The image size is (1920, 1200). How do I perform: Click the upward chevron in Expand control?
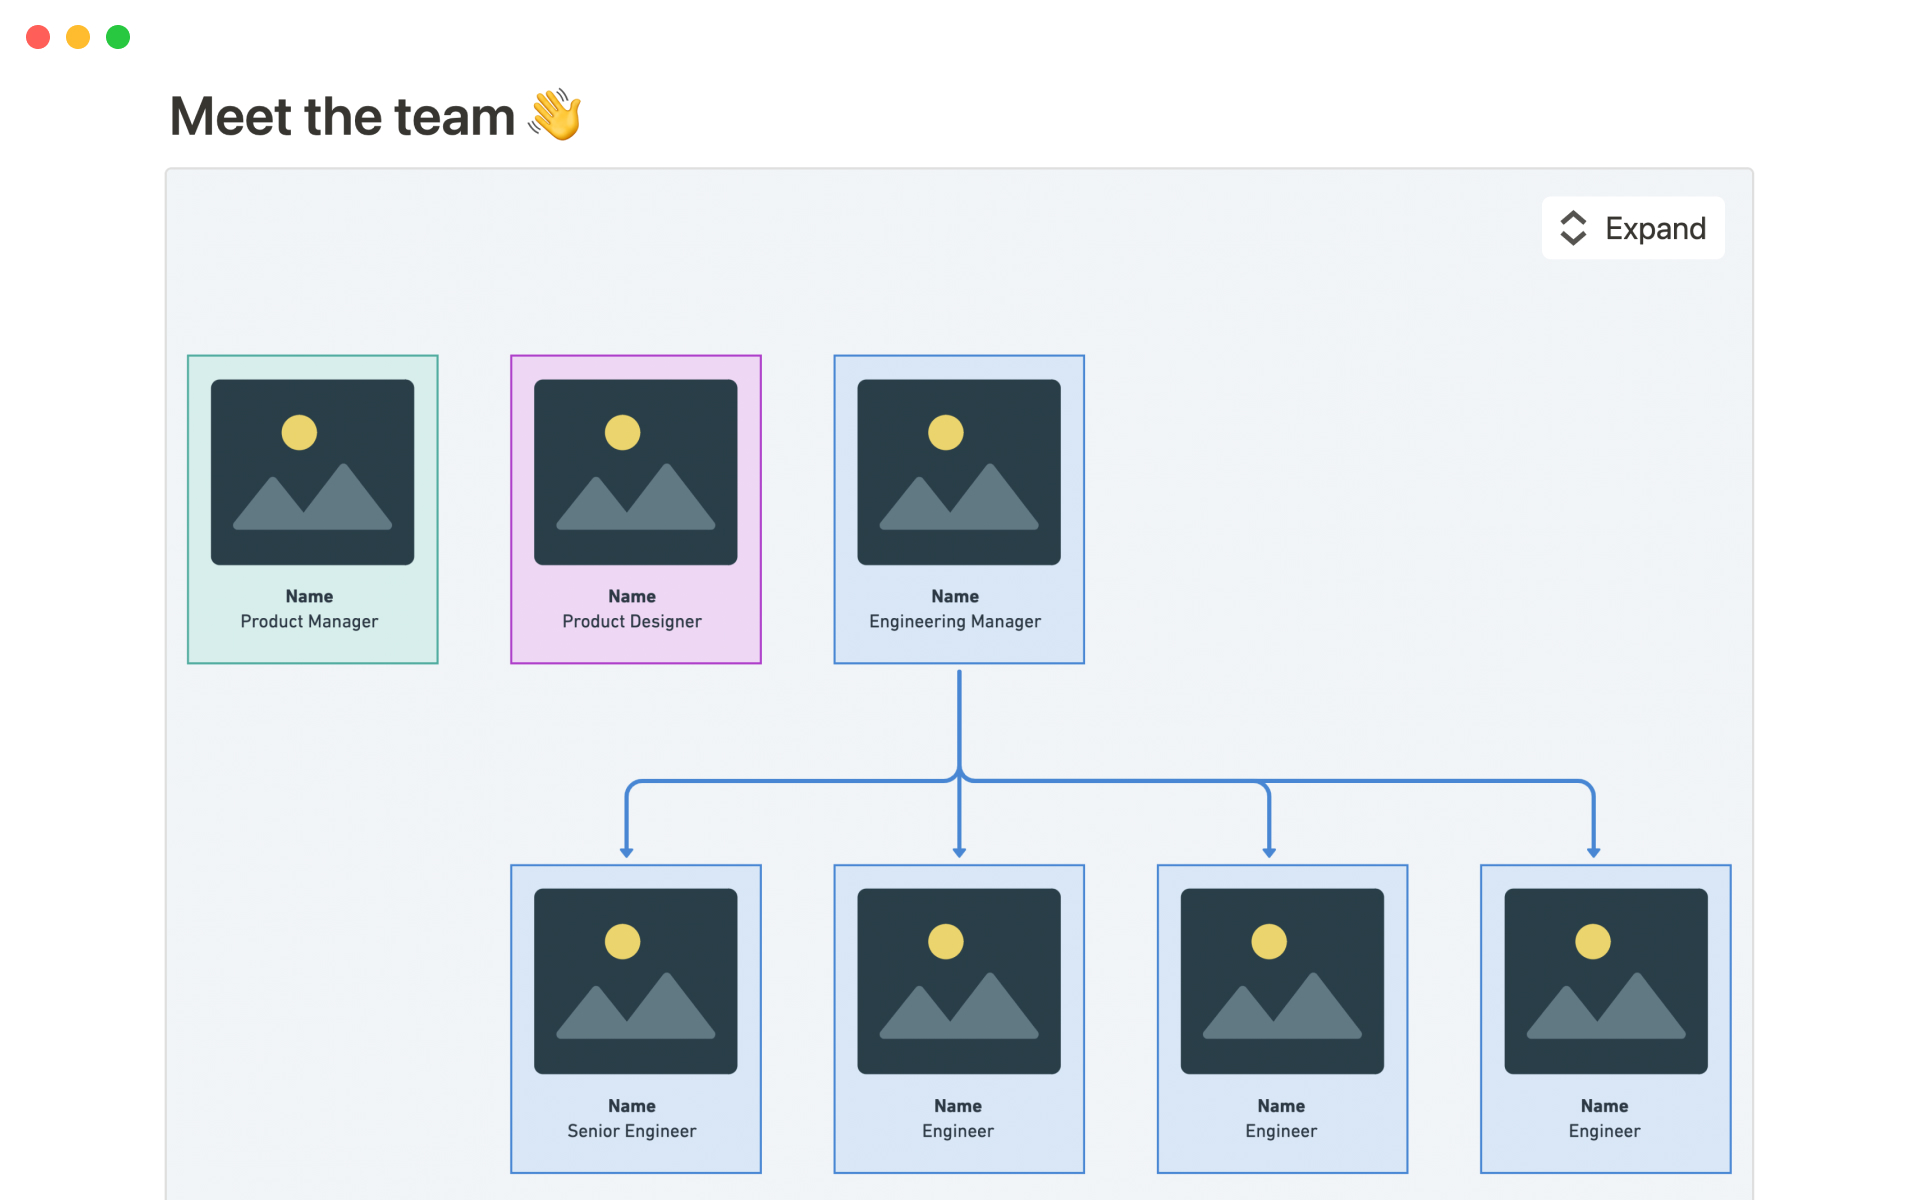point(1571,219)
